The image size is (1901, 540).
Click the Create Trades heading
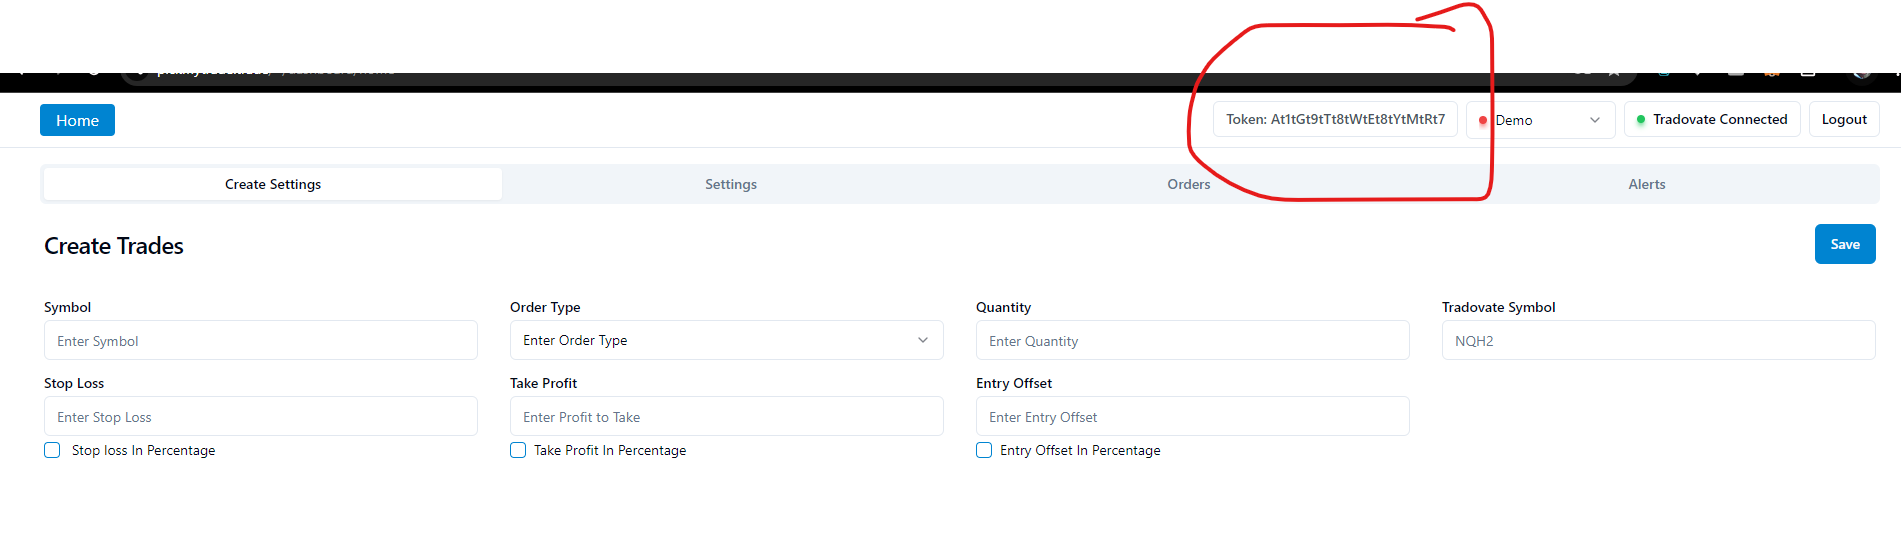click(x=114, y=246)
